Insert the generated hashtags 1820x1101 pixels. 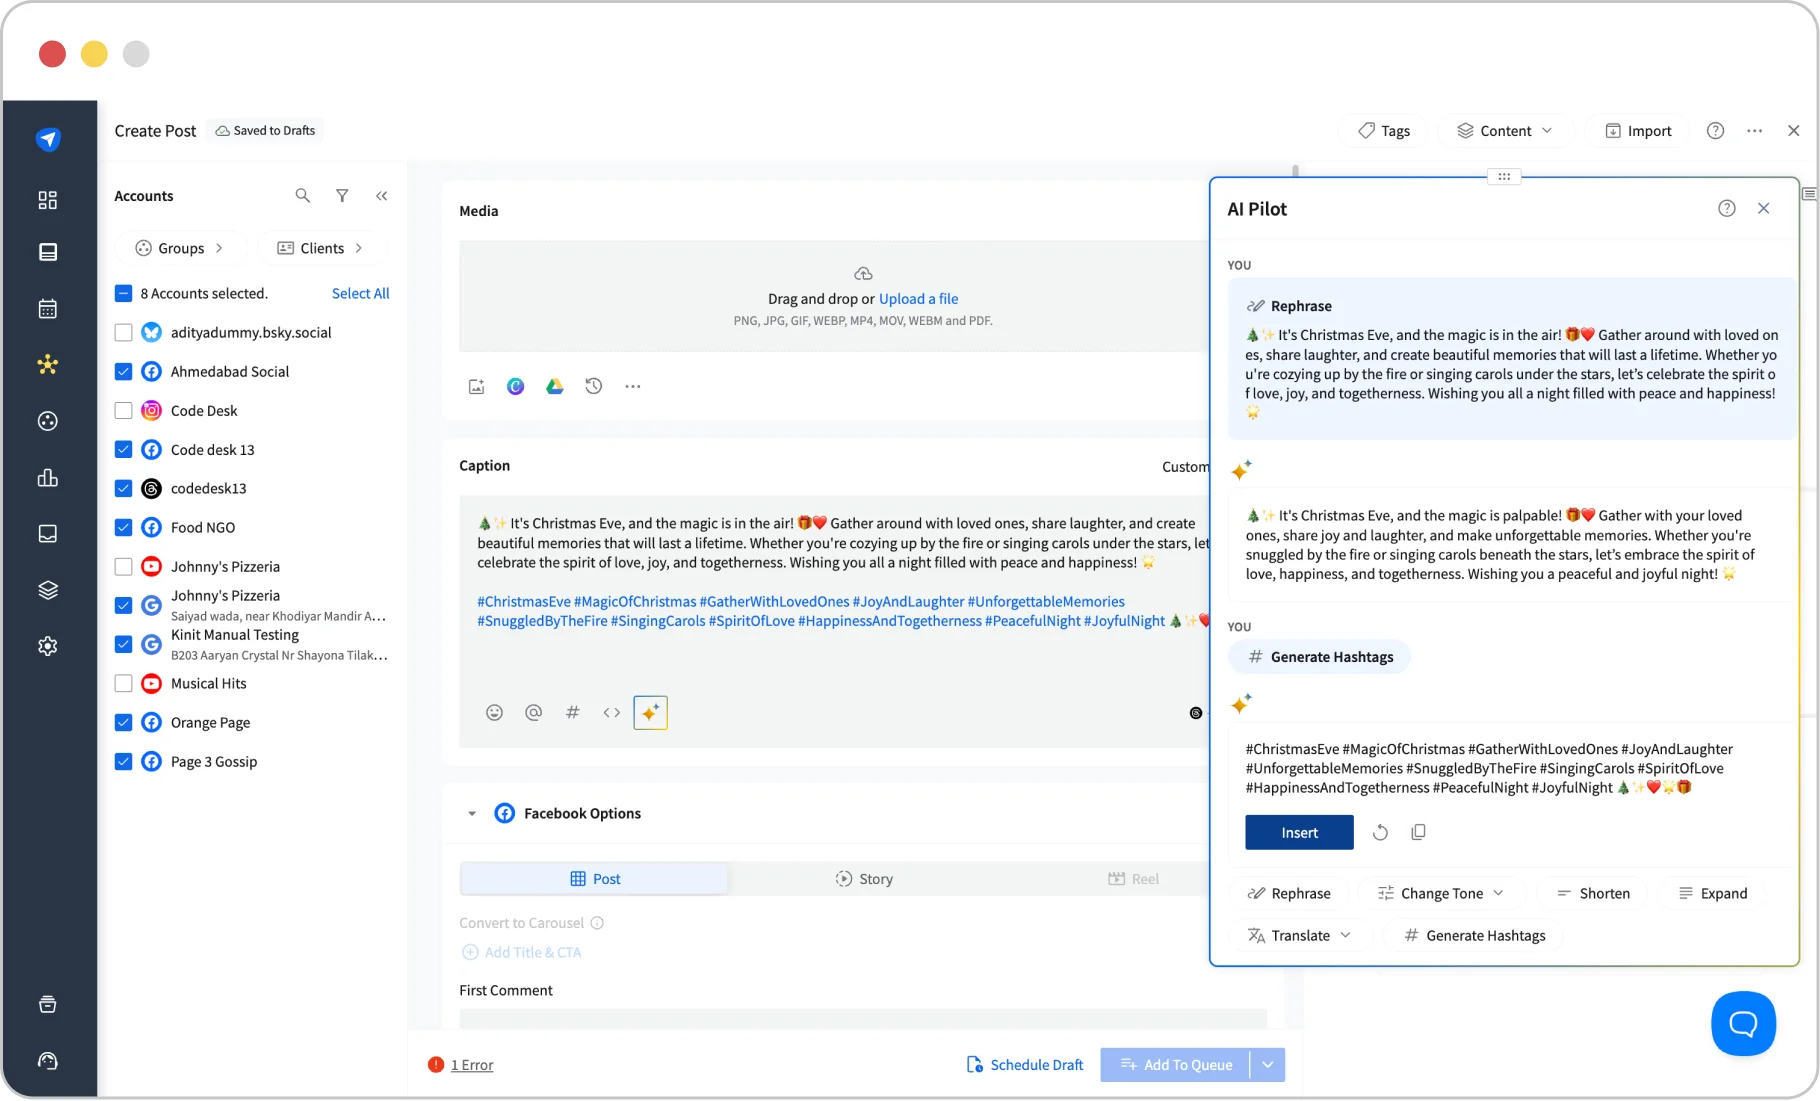click(1298, 832)
